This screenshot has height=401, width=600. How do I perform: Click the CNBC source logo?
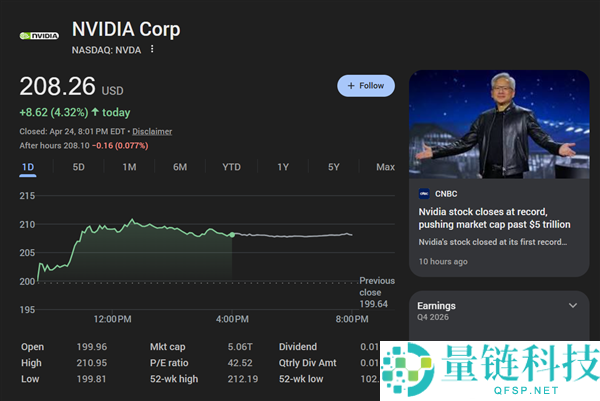click(x=425, y=193)
